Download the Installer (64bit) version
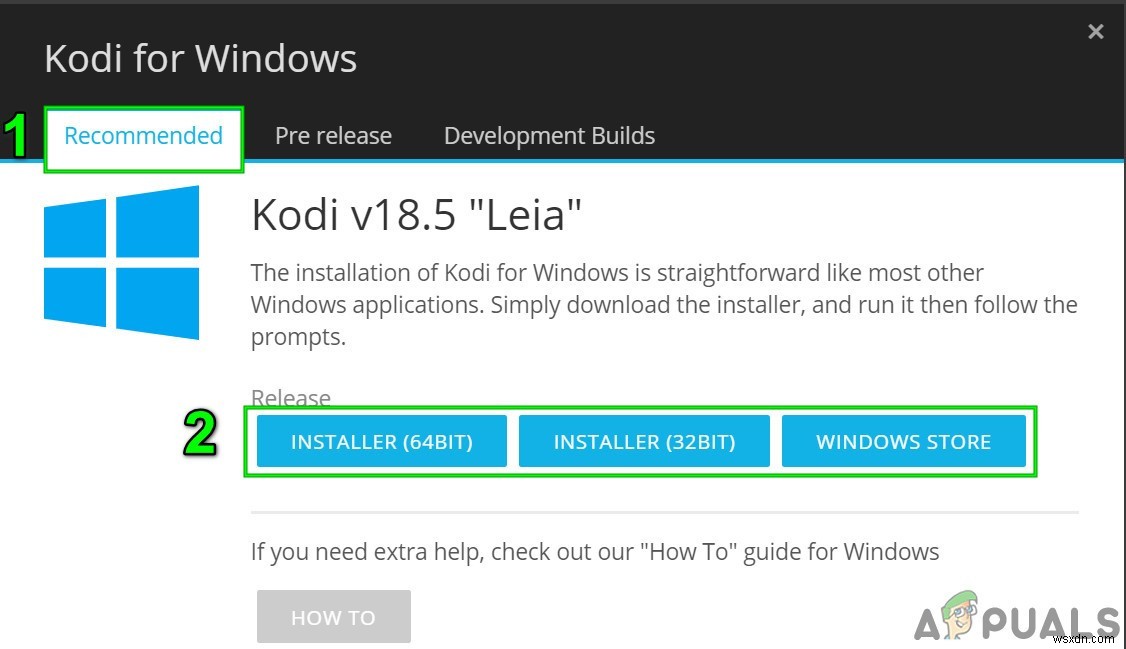The height and width of the screenshot is (649, 1126). (381, 441)
